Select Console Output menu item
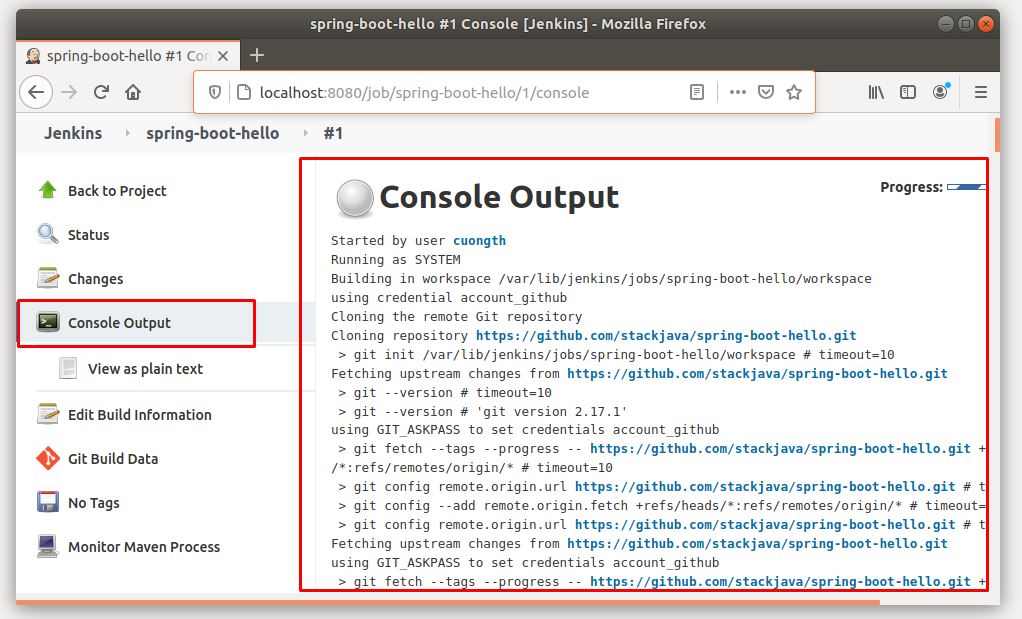This screenshot has width=1022, height=619. 119,323
